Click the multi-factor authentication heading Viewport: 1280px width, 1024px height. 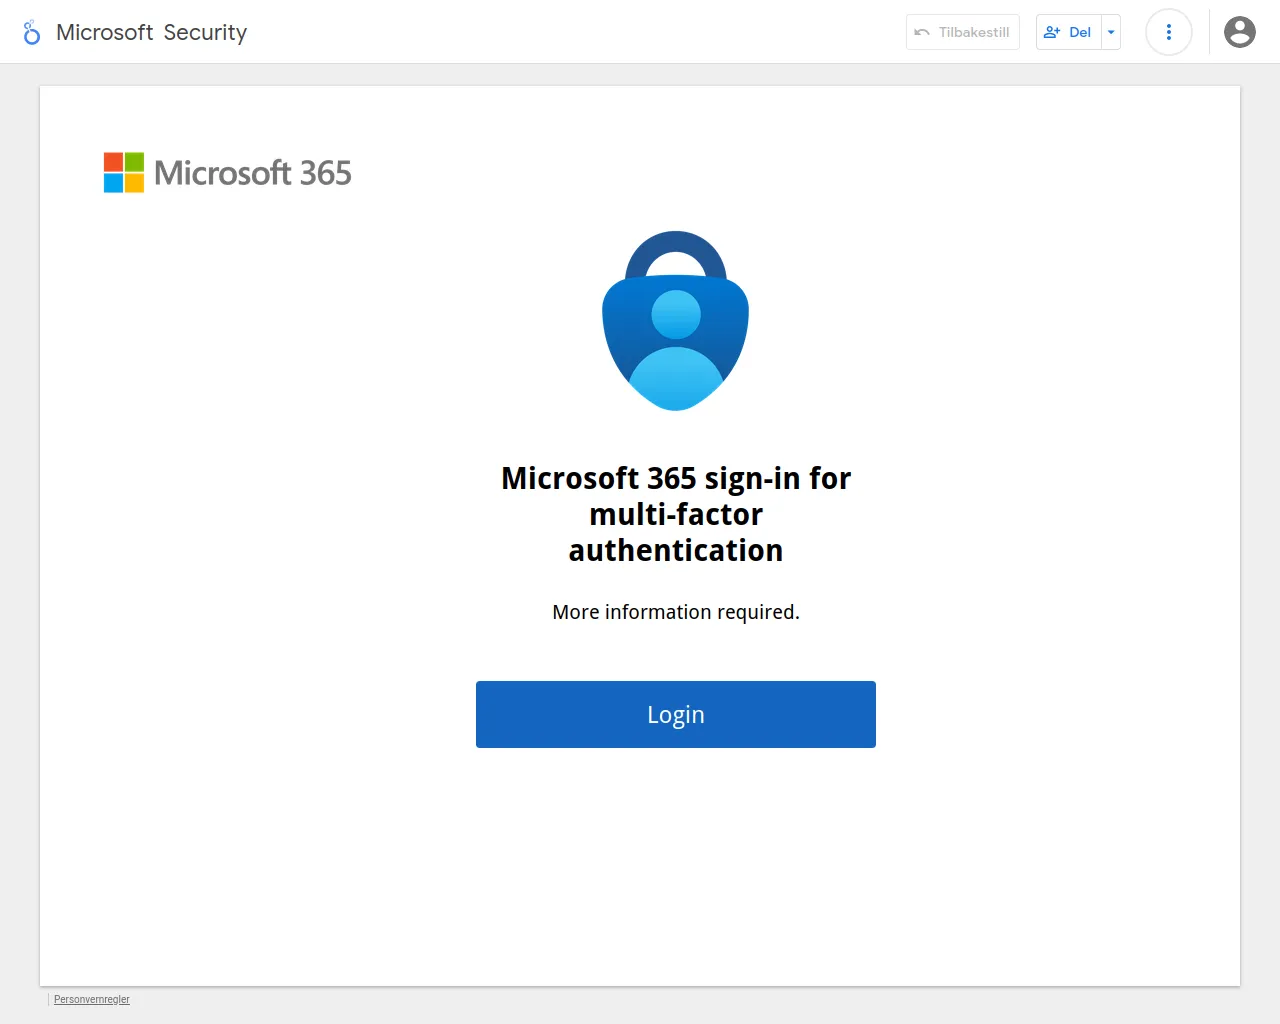pyautogui.click(x=676, y=514)
